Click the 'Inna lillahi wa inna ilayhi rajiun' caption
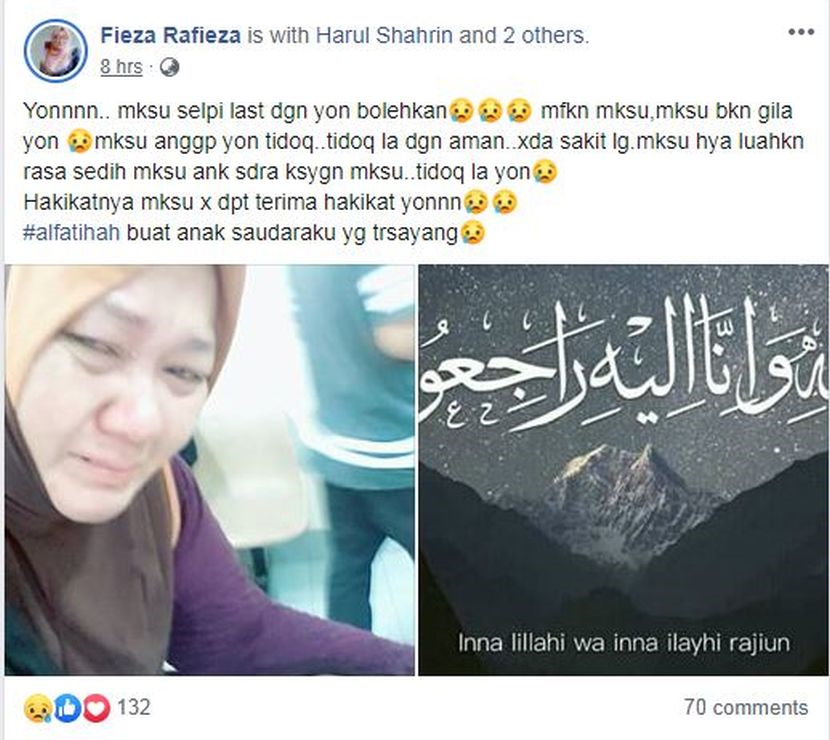 click(624, 643)
